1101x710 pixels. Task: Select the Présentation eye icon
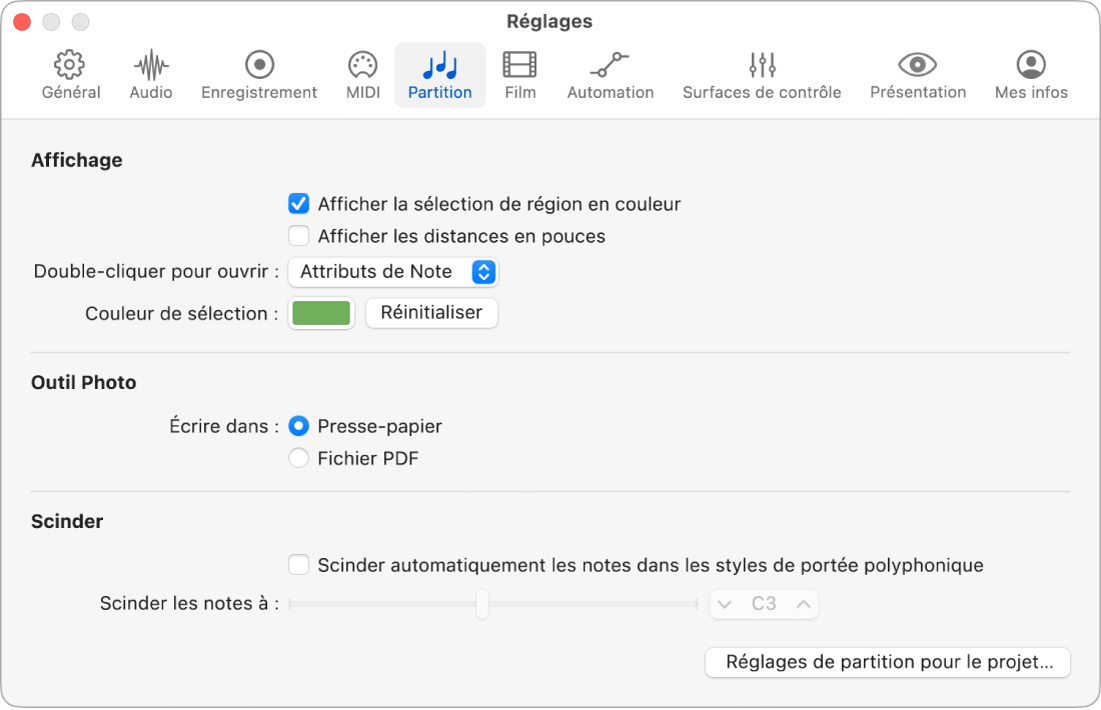click(917, 66)
